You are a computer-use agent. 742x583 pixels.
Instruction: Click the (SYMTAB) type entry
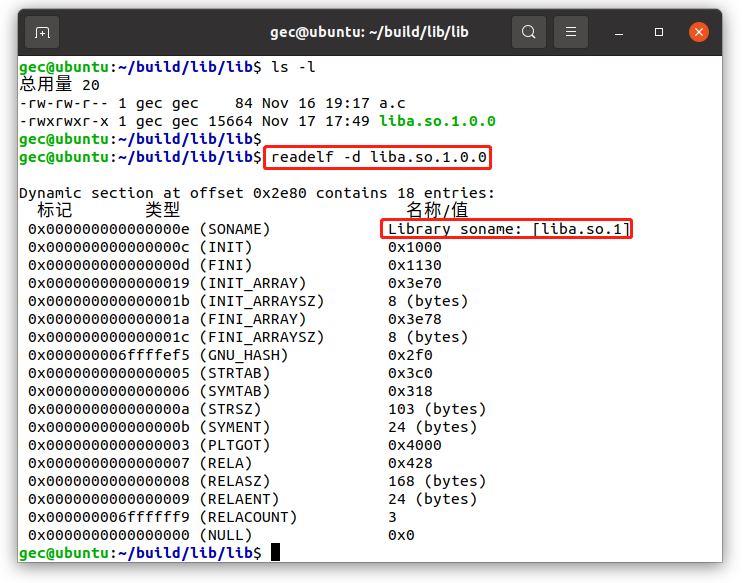pos(235,391)
